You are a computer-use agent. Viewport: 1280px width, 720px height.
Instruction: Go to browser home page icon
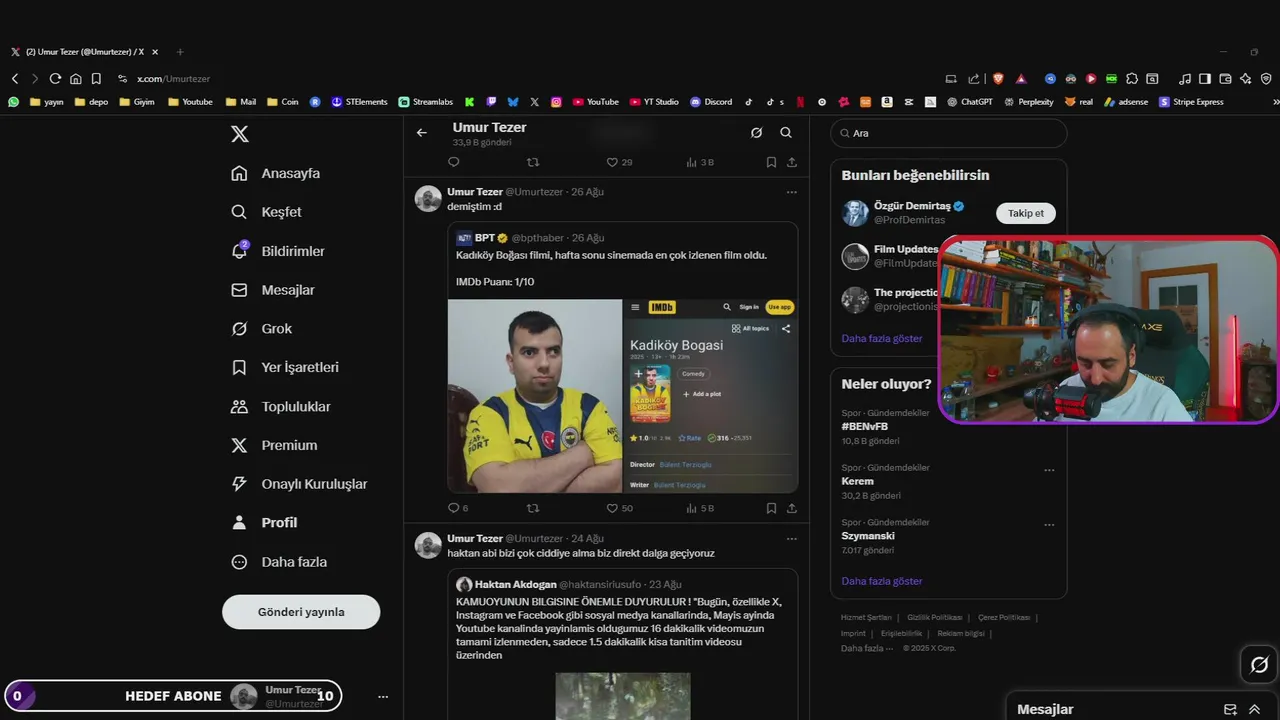tap(75, 78)
